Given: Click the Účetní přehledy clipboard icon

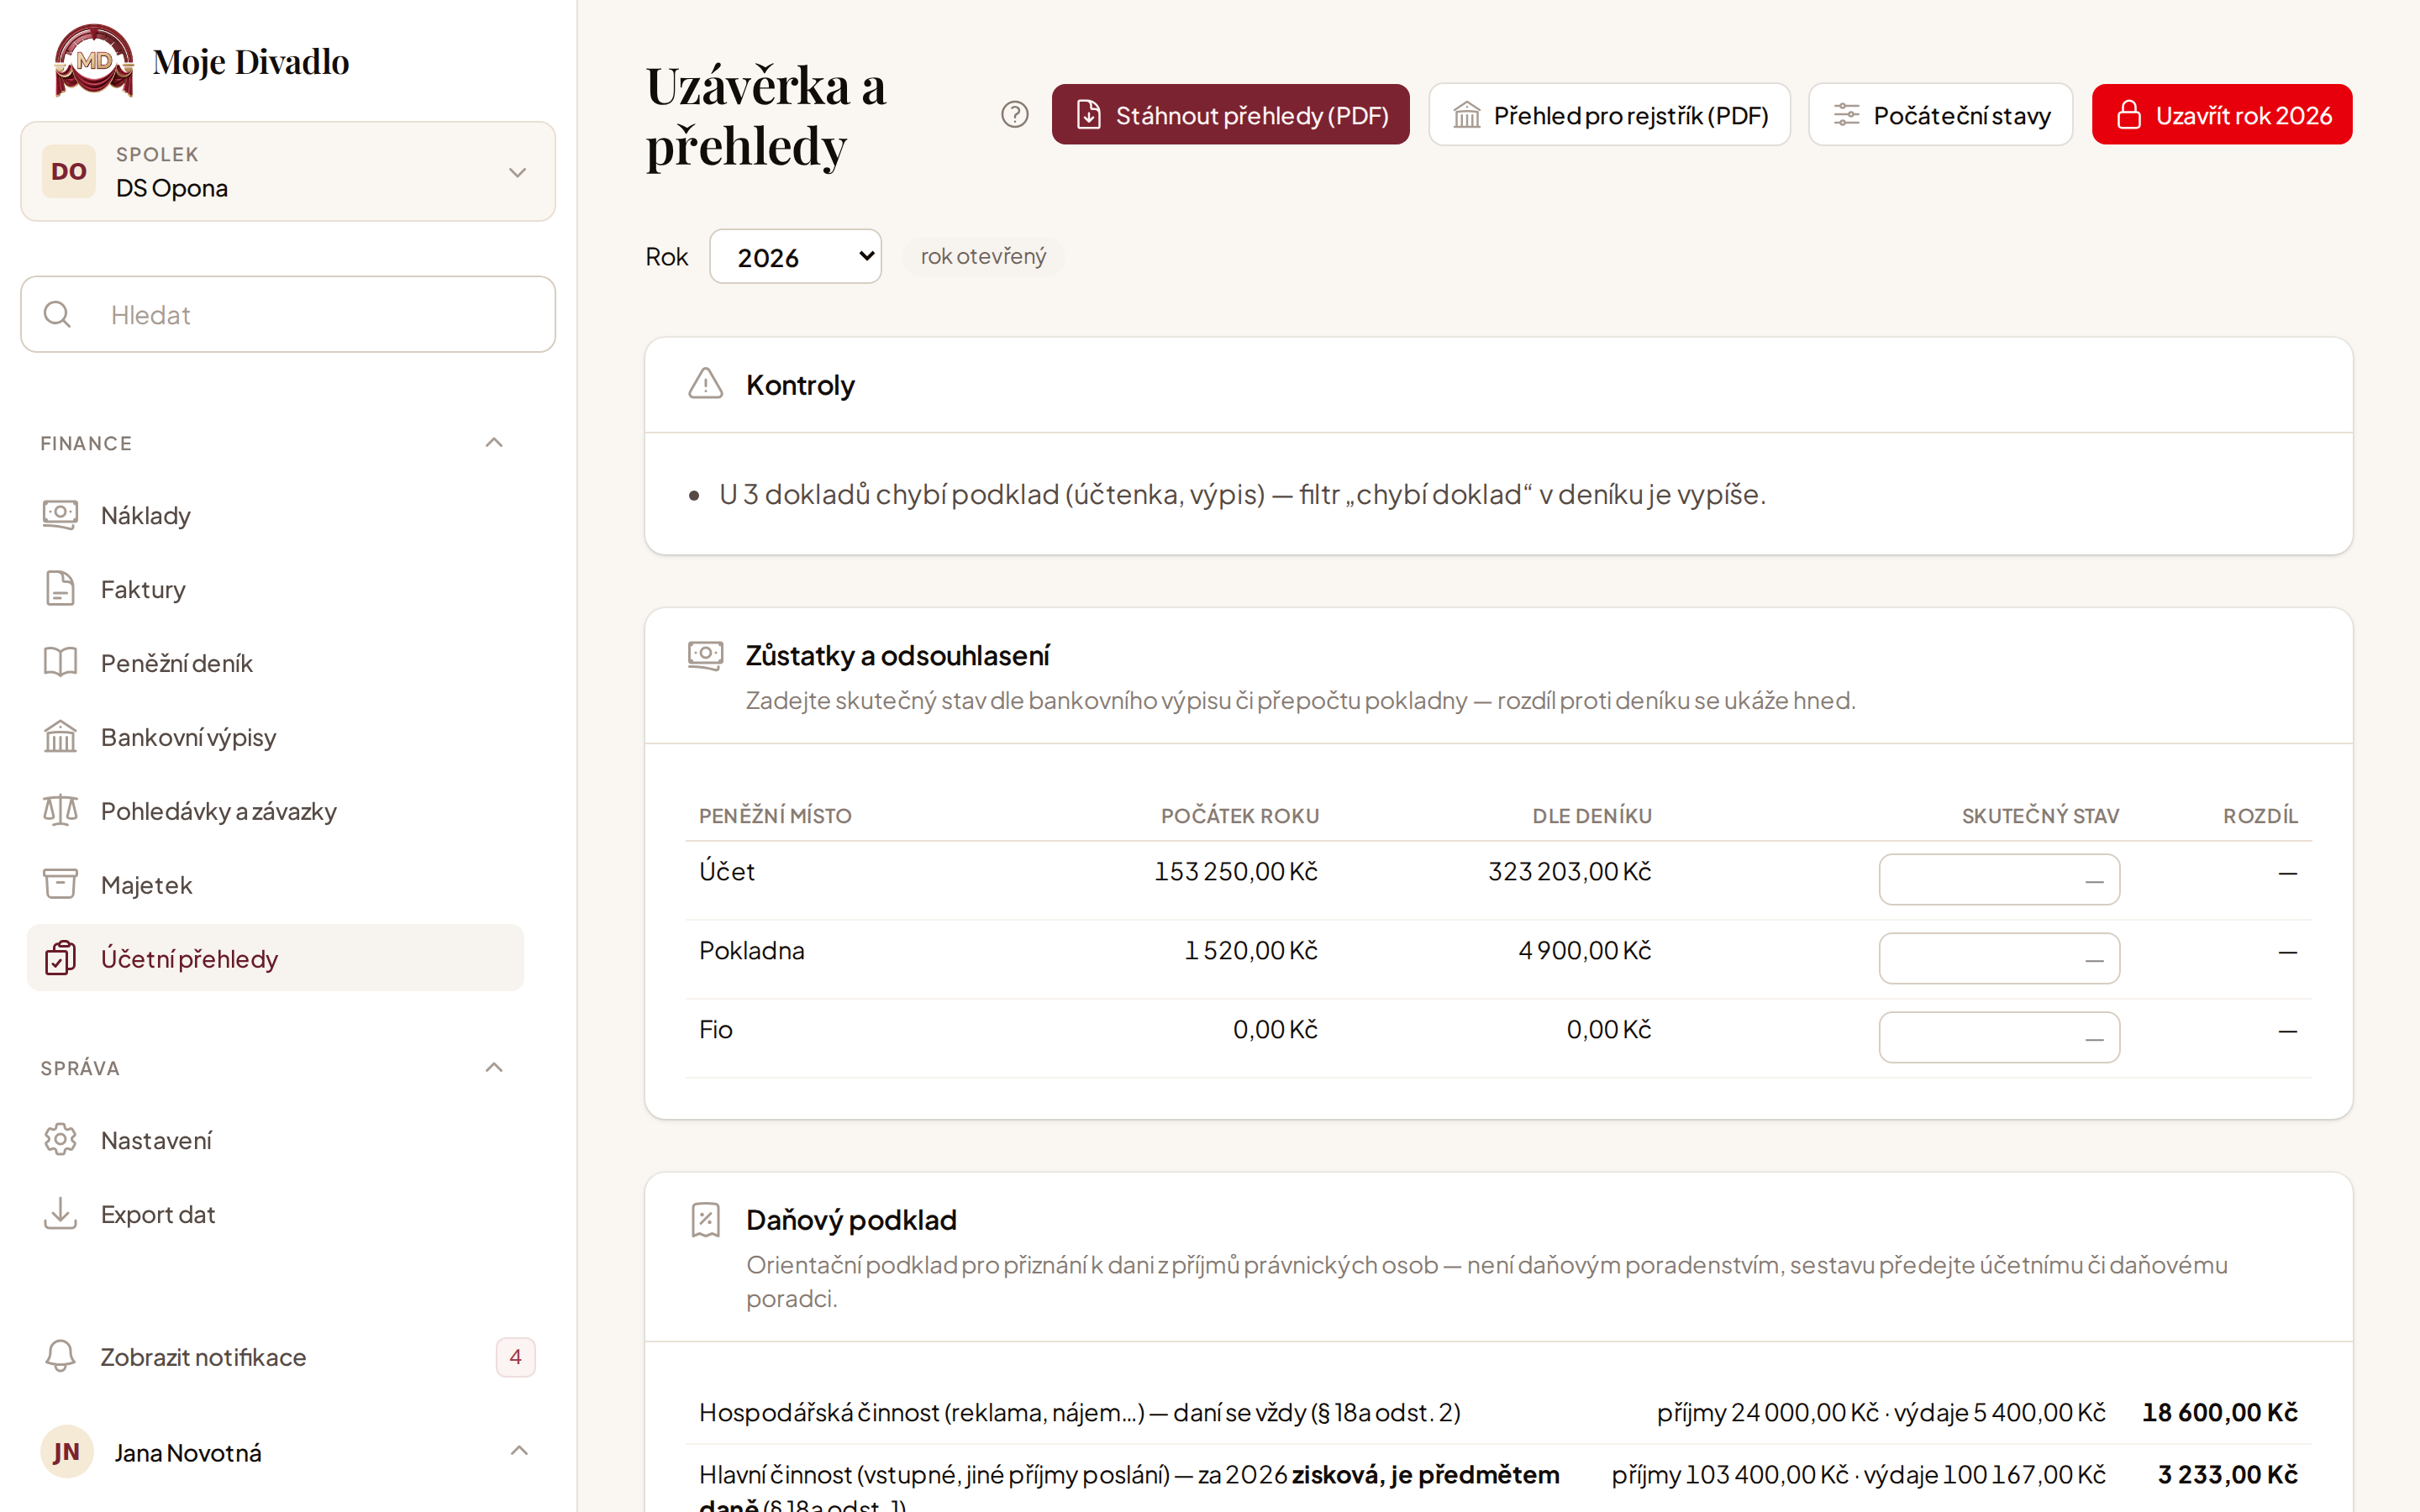Looking at the screenshot, I should tap(60, 958).
